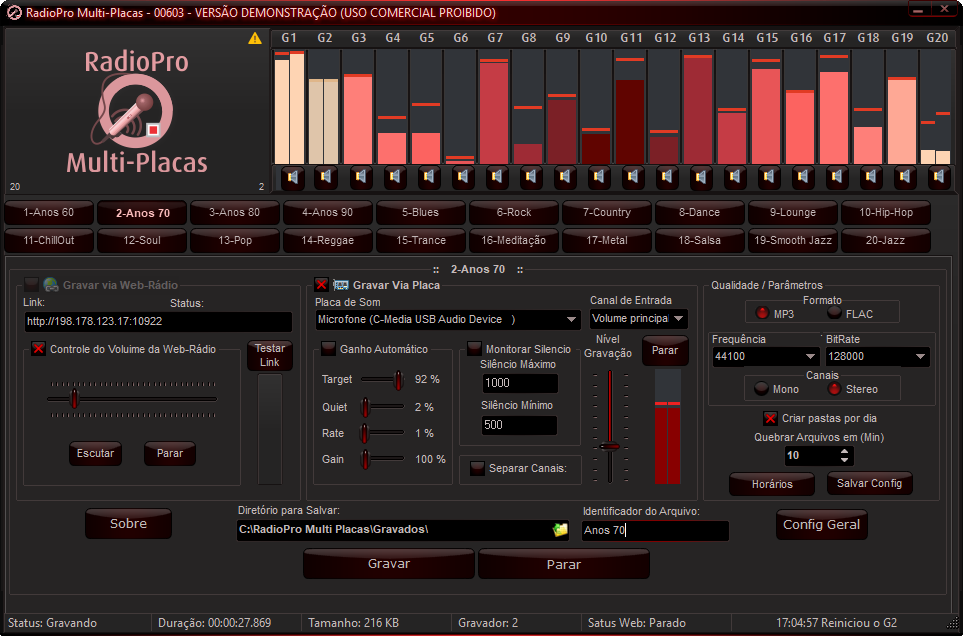
Task: Enable Monitorar Silencio checkbox
Action: tap(474, 349)
